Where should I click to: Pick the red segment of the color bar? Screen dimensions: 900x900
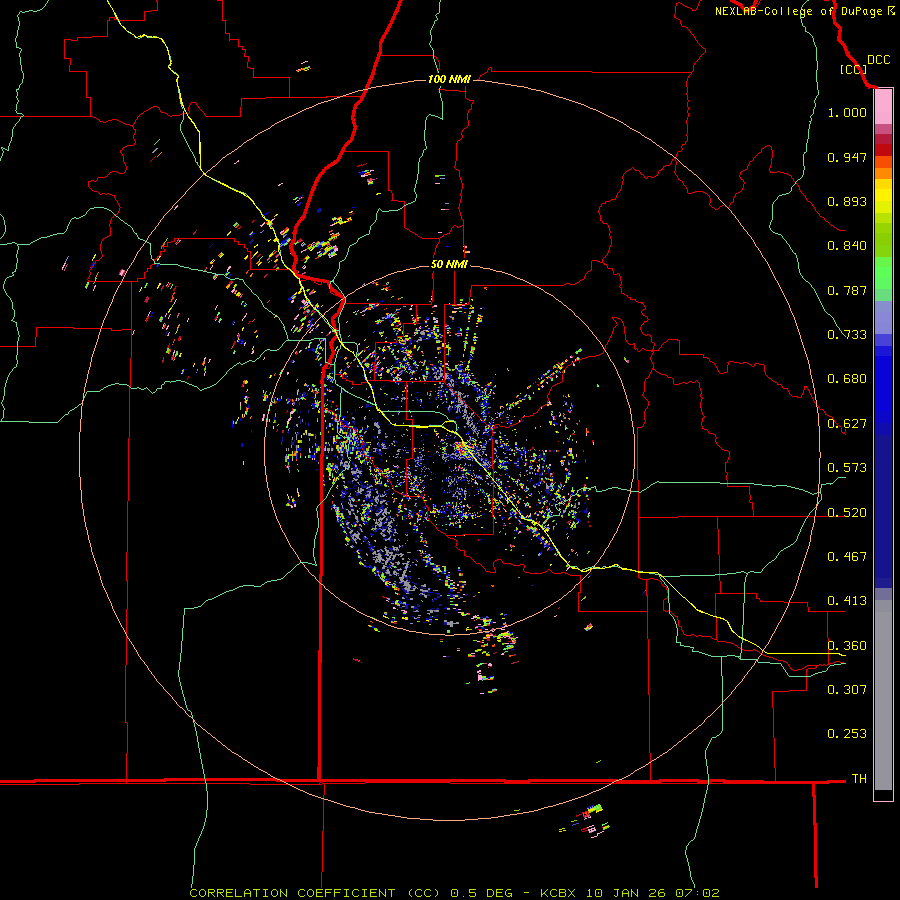coord(883,150)
